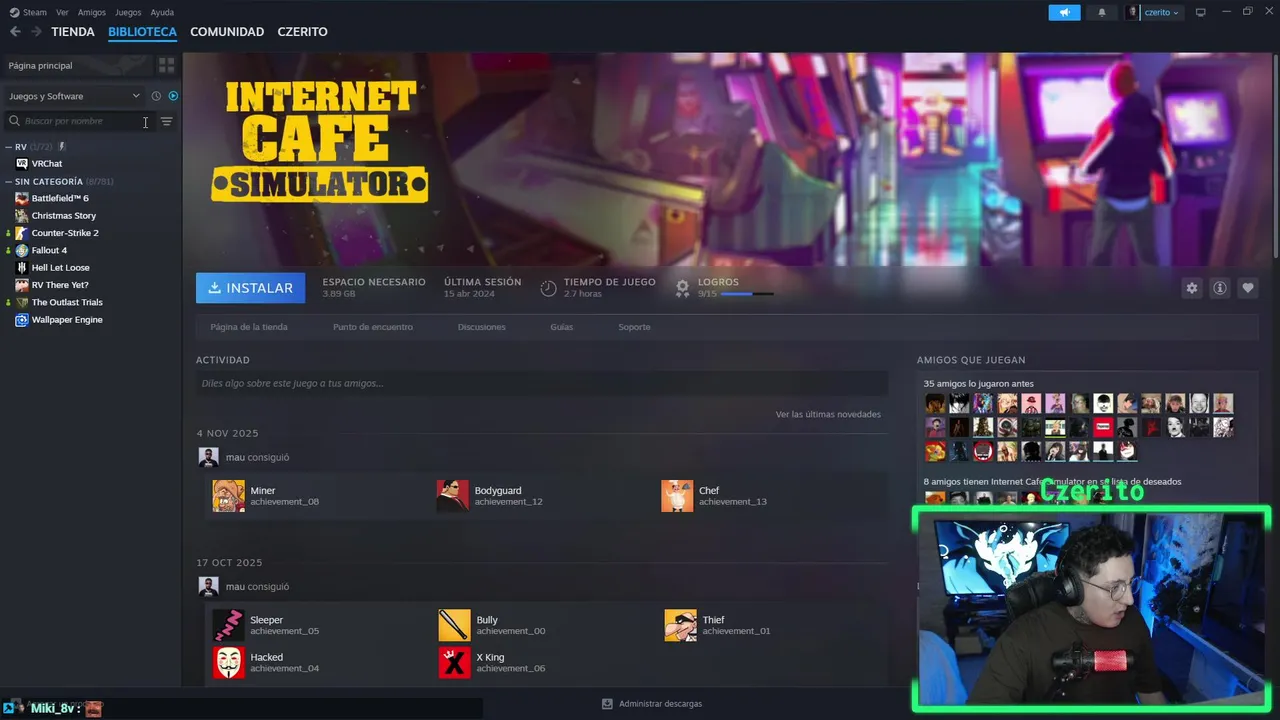Open the Juegos menu
This screenshot has width=1280, height=720.
tap(128, 12)
